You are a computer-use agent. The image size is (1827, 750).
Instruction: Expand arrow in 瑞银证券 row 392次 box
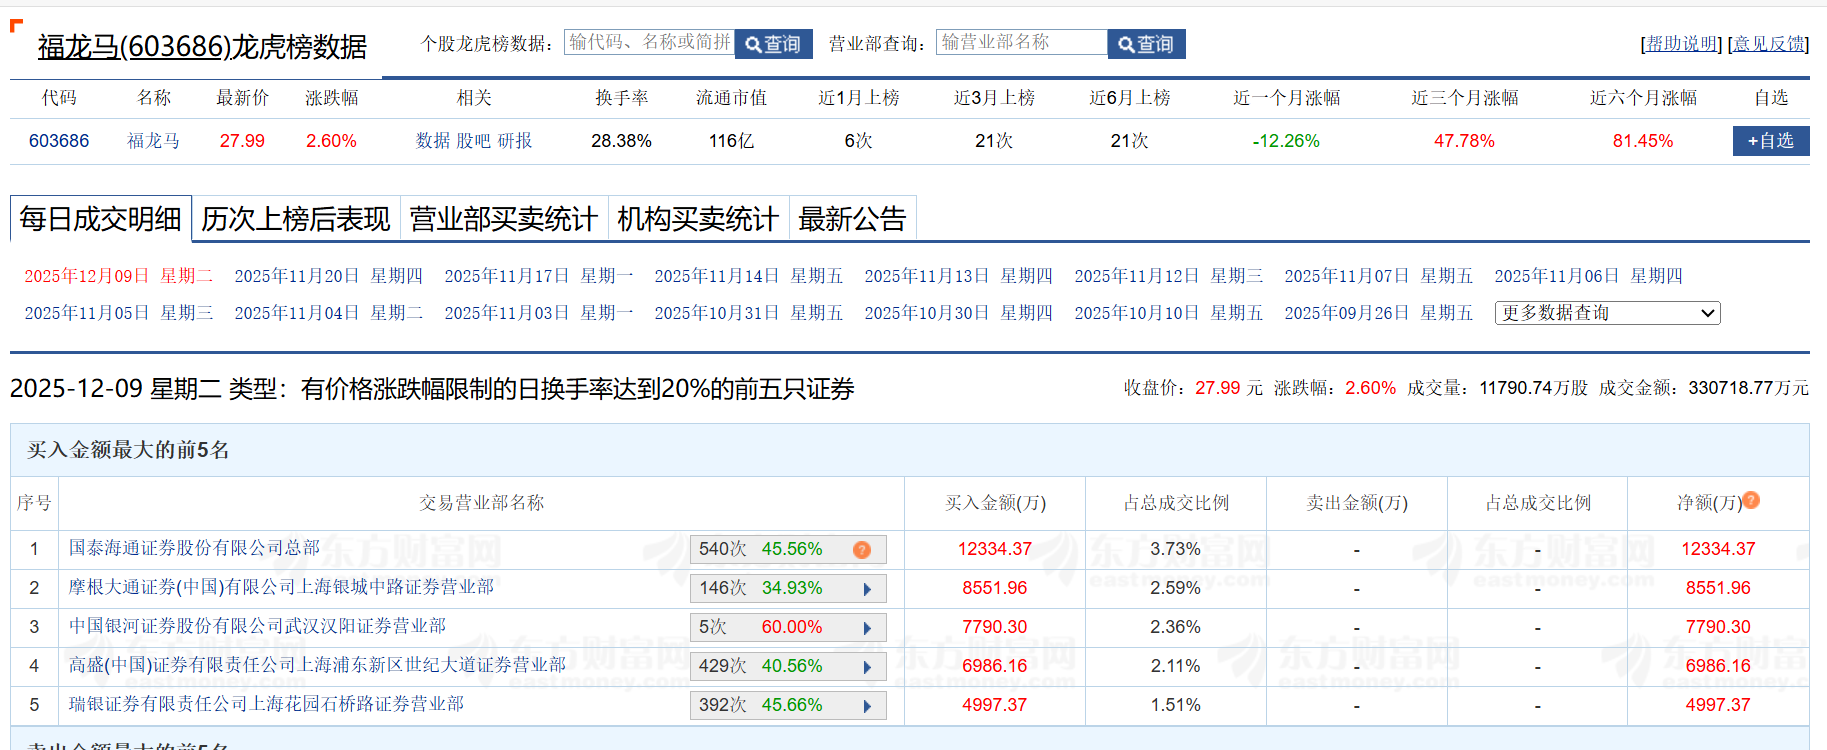pos(868,706)
